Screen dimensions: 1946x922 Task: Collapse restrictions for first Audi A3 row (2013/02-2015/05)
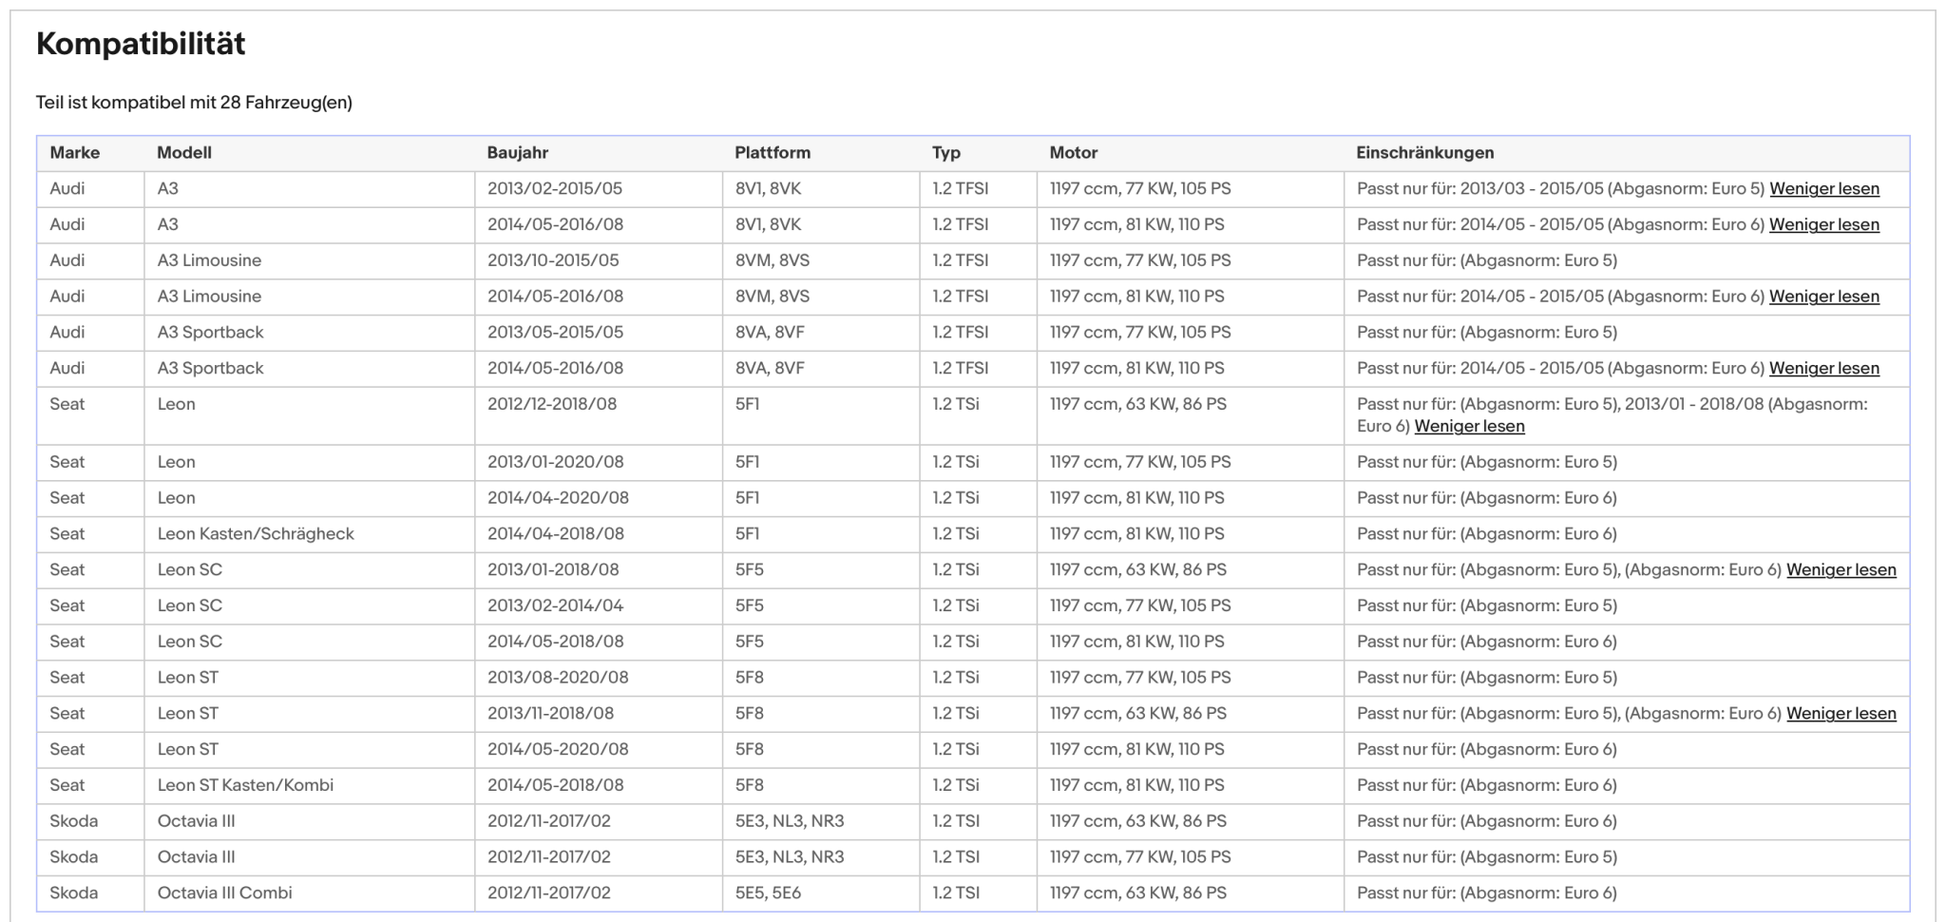tap(1823, 189)
